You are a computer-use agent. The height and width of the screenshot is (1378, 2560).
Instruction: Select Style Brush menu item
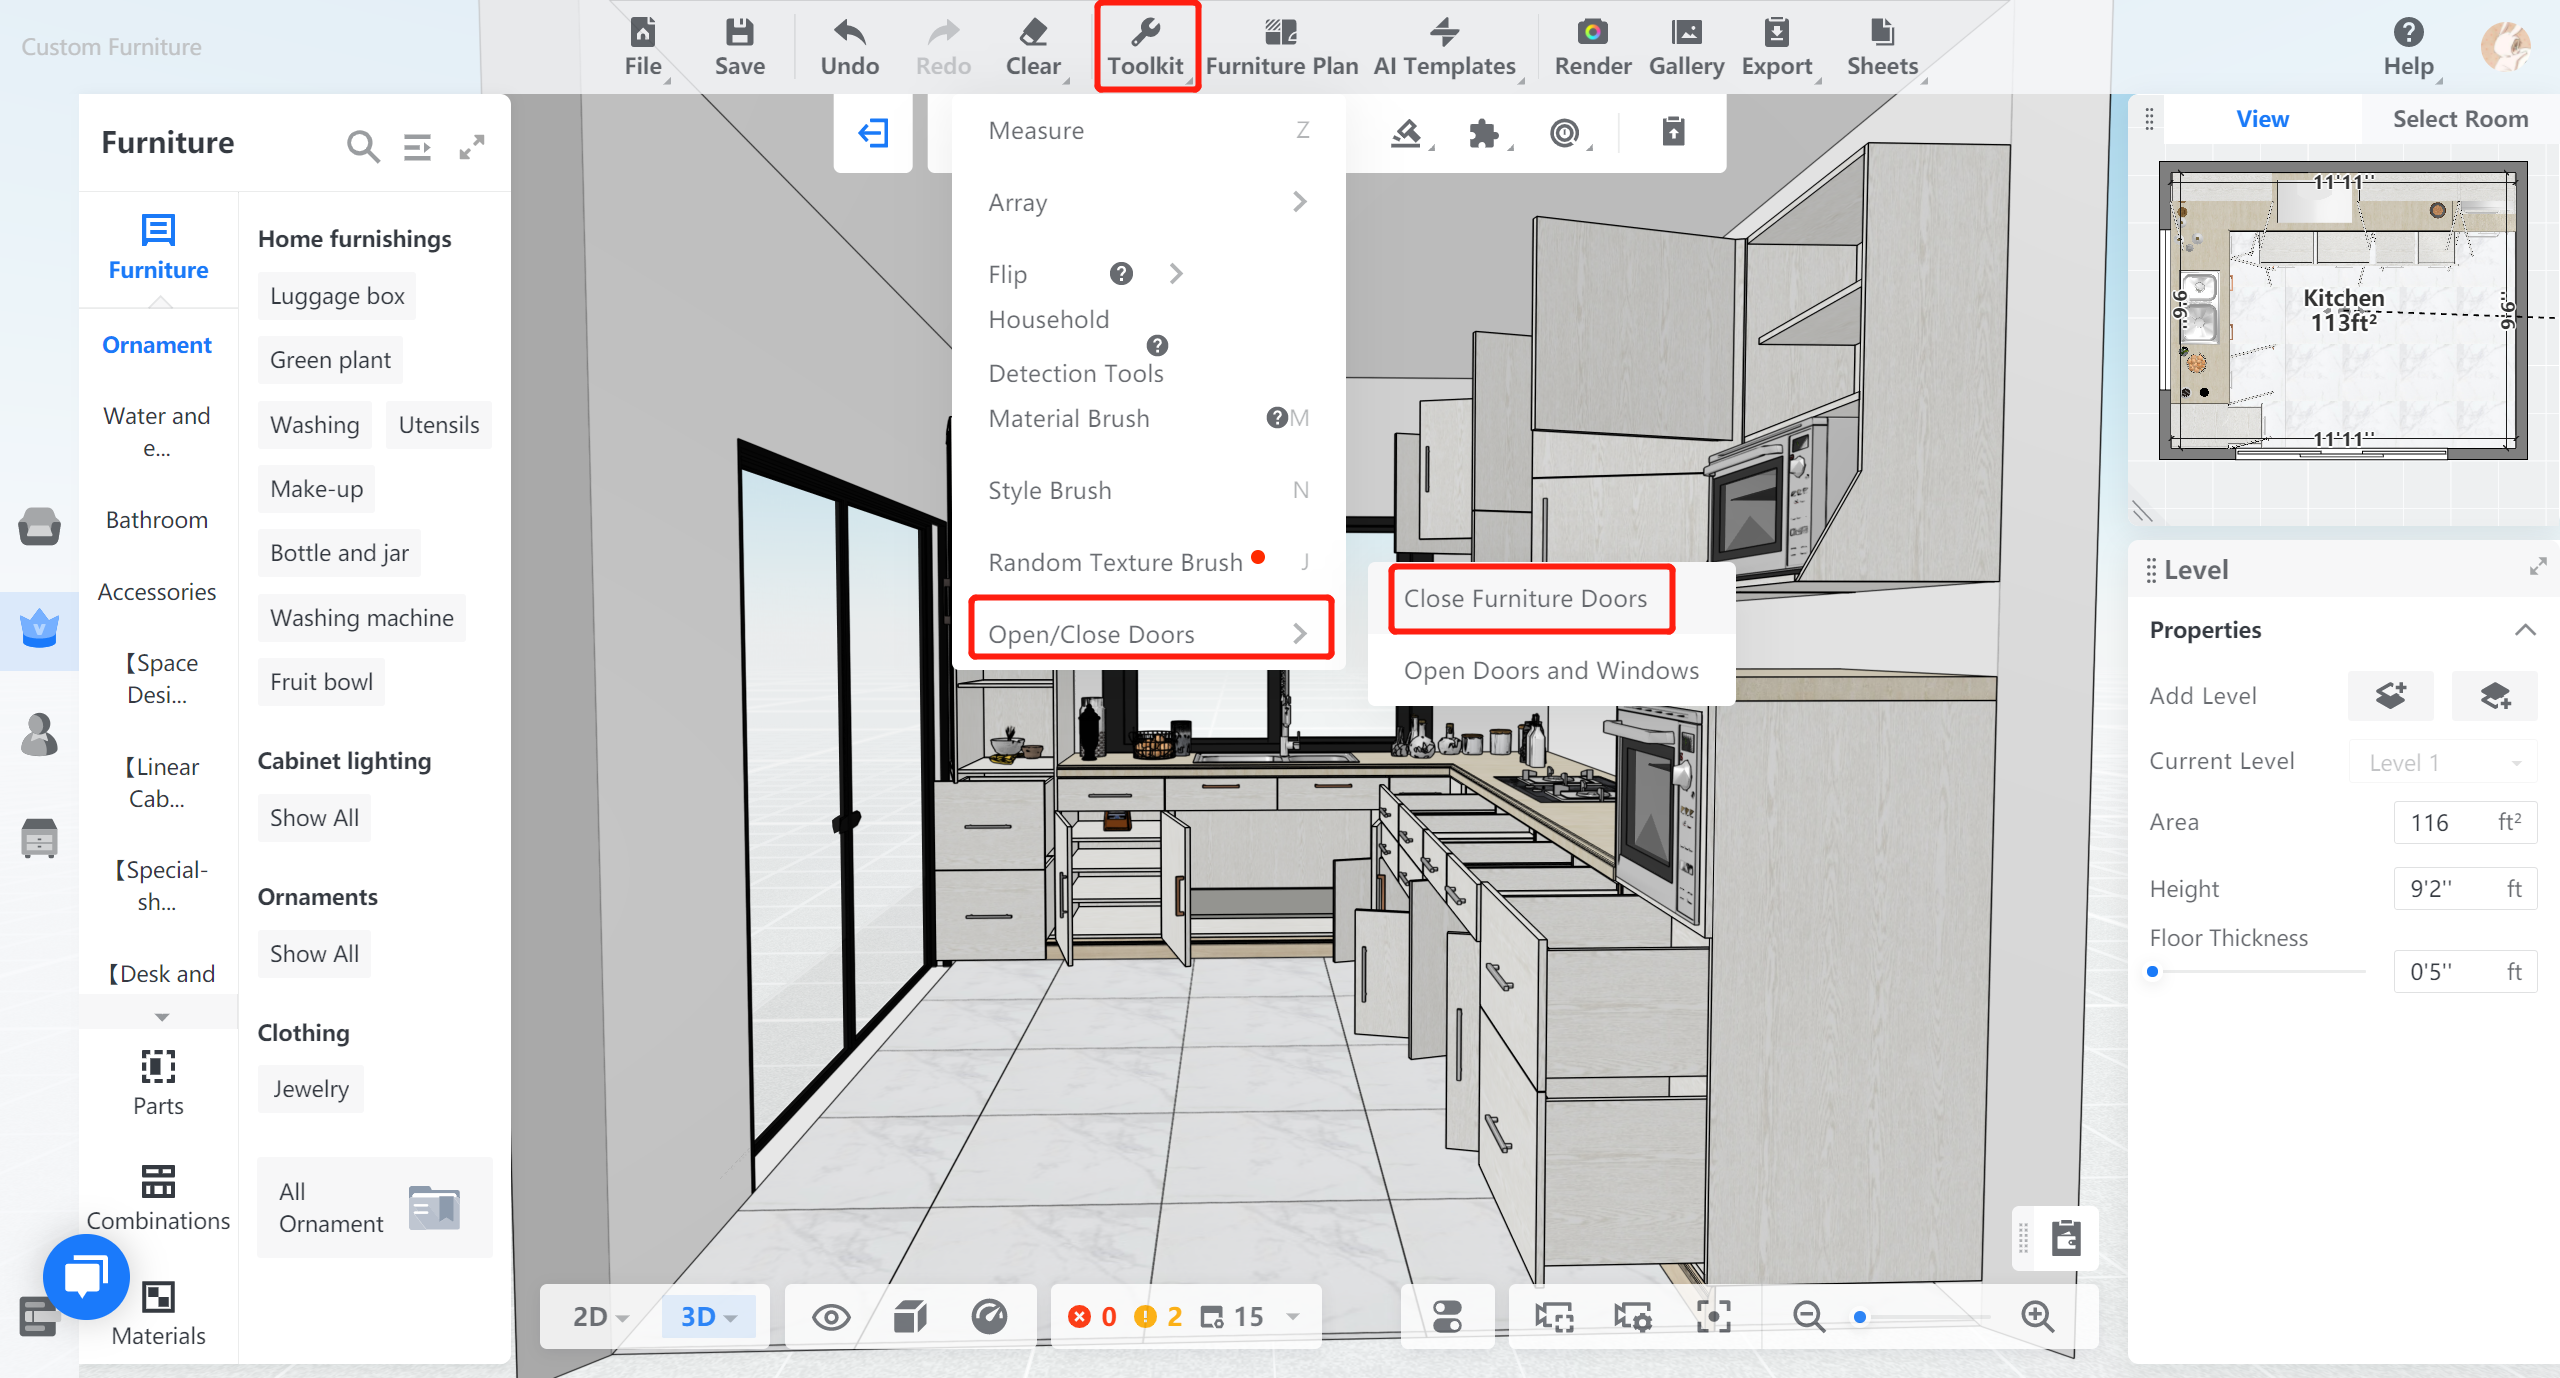point(1148,490)
